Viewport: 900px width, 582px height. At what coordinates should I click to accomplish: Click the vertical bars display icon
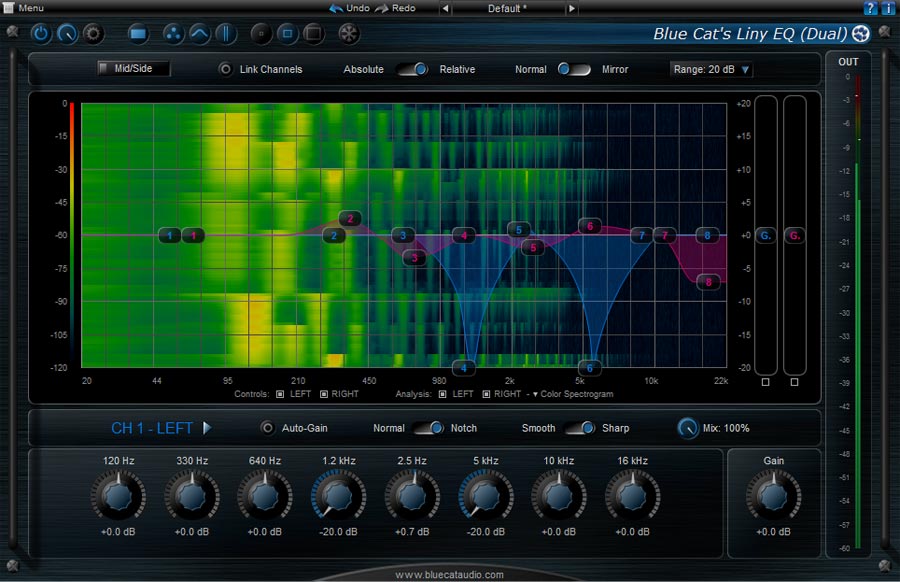pyautogui.click(x=226, y=33)
